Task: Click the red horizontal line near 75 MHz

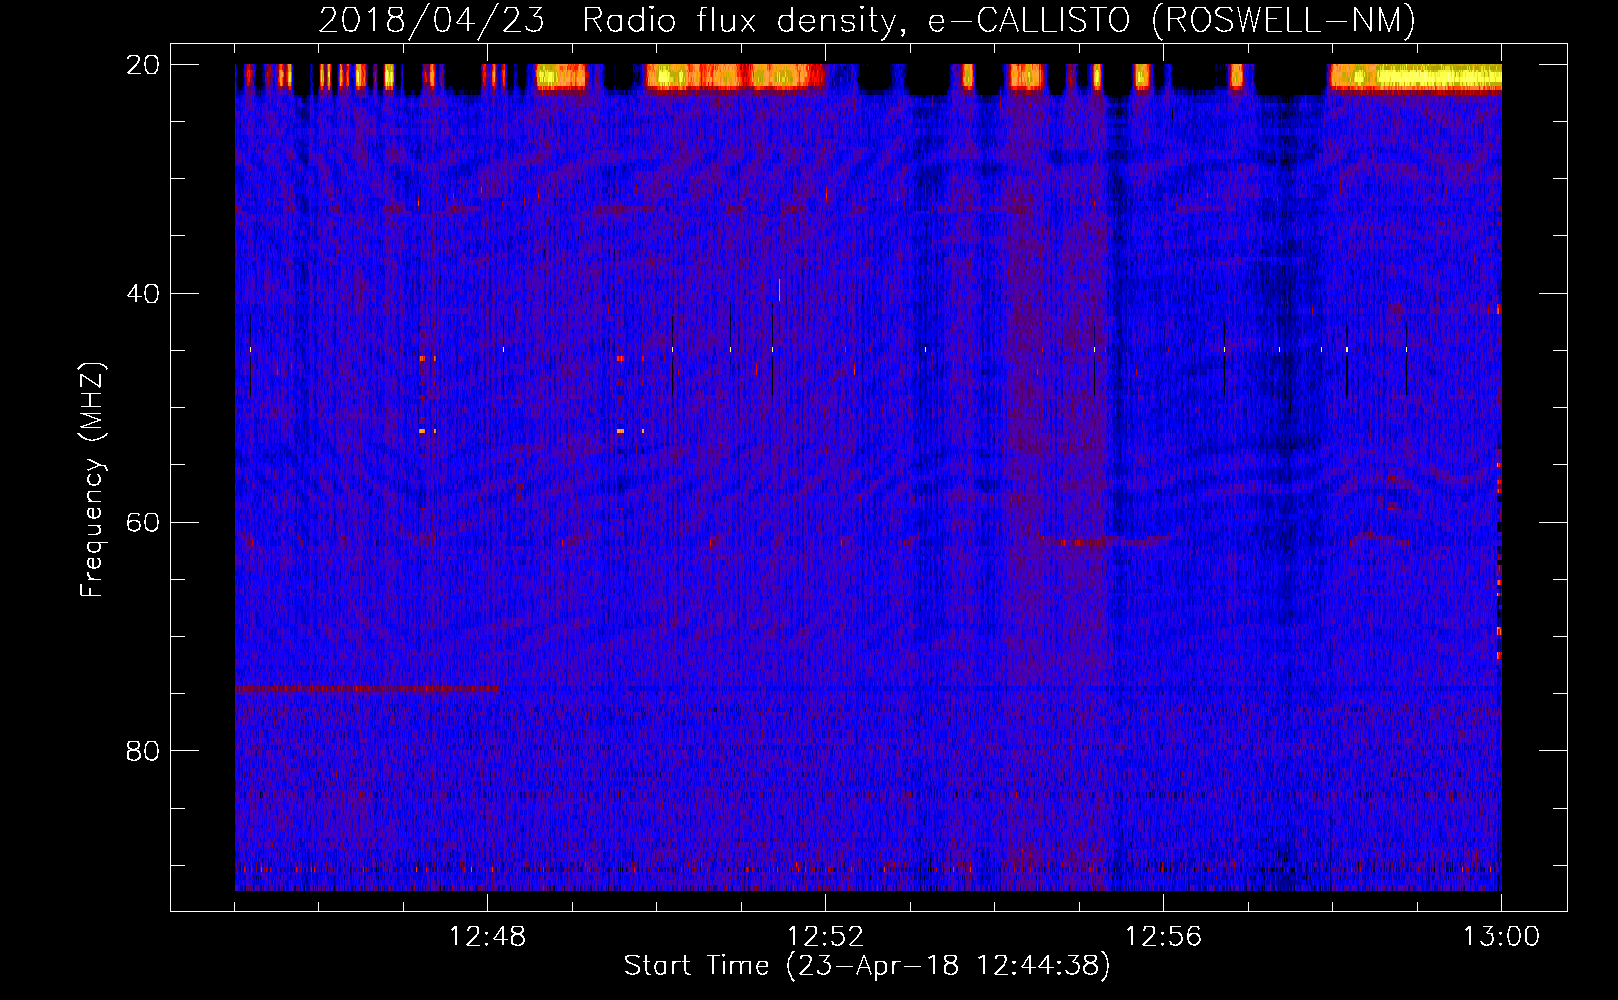Action: 367,689
